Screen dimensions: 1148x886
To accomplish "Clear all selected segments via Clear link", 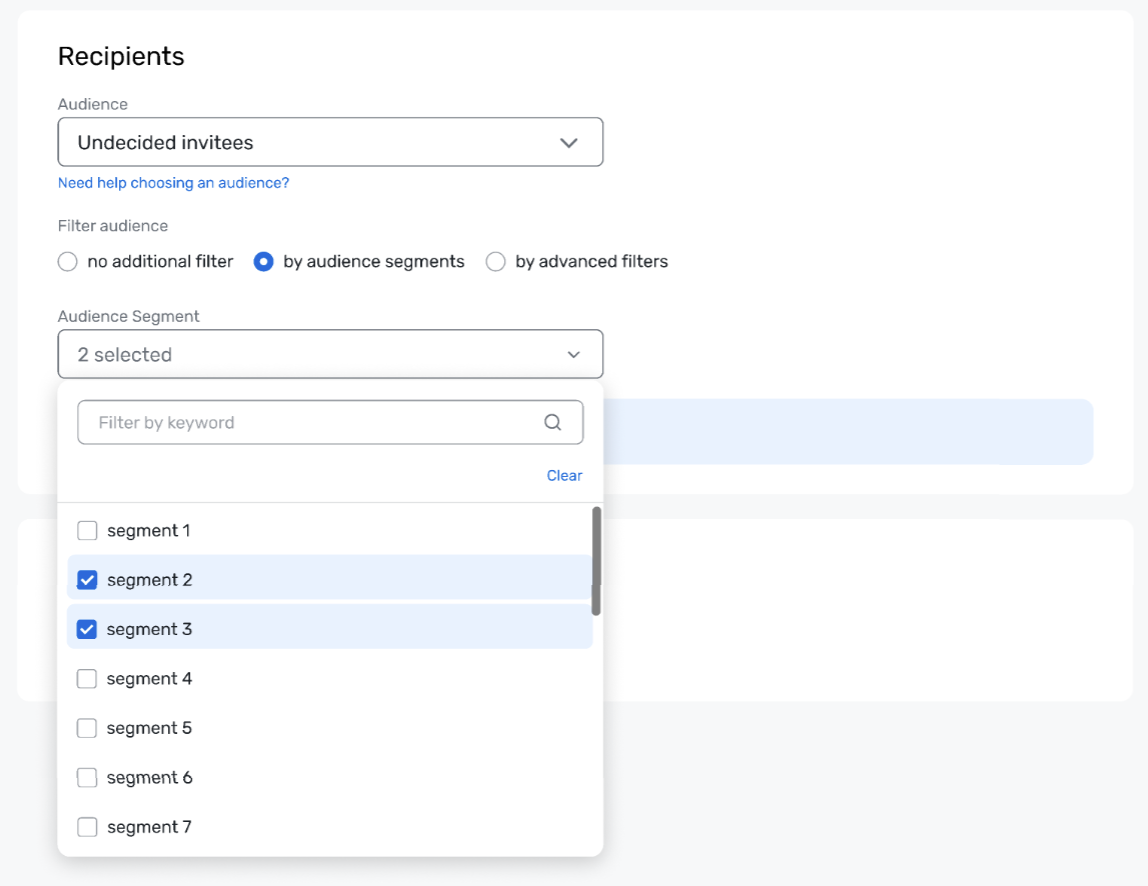I will coord(564,476).
